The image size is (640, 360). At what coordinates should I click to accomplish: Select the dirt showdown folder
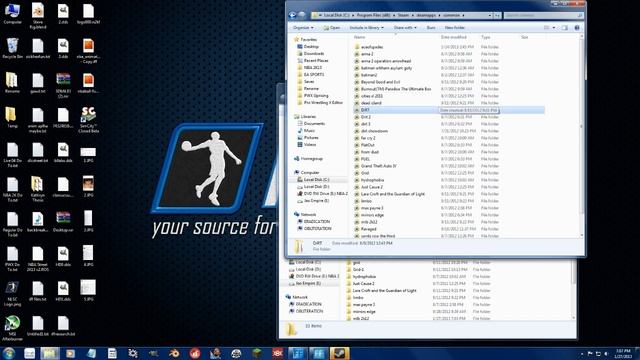click(374, 131)
